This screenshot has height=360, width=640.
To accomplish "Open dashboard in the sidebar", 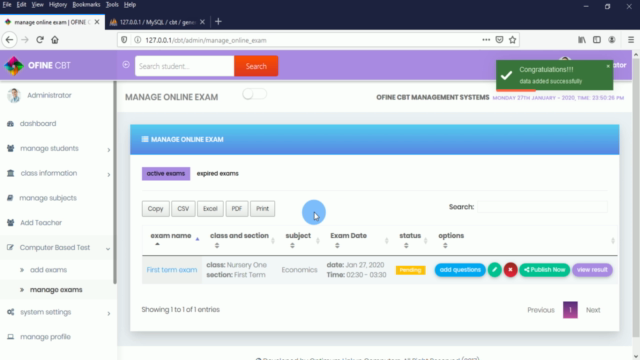I will pyautogui.click(x=38, y=124).
